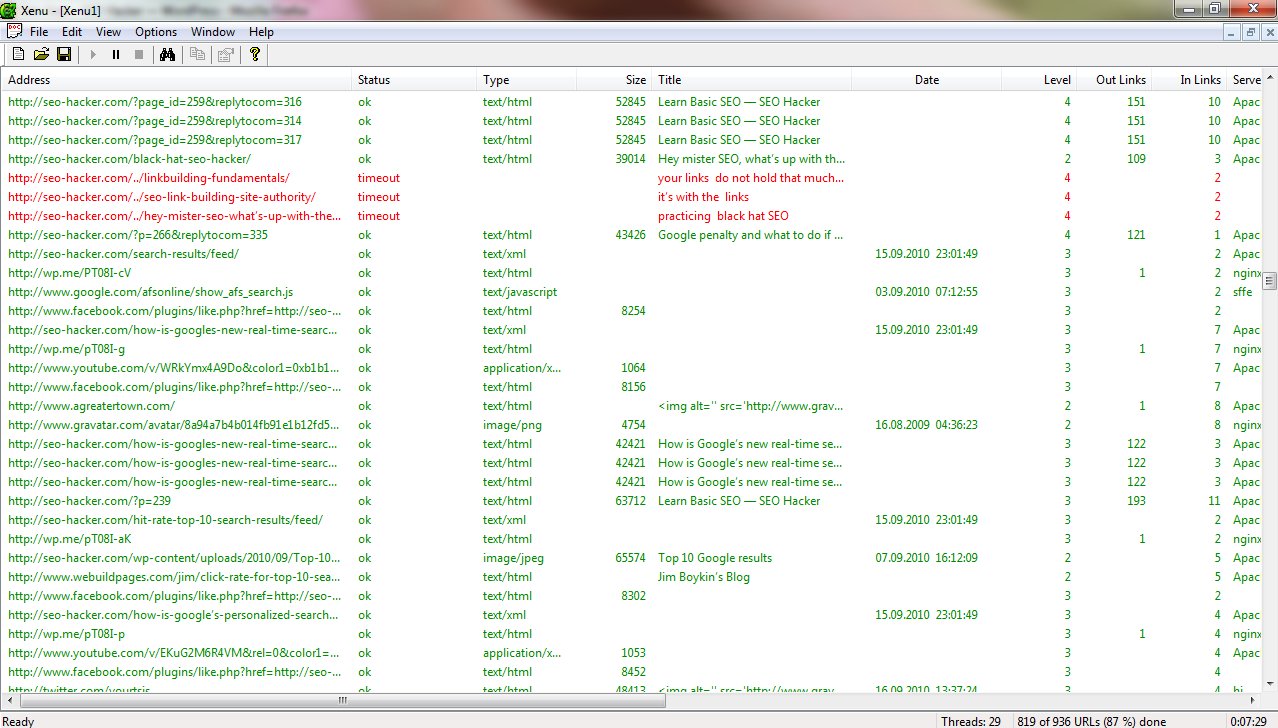Click the Open folder toolbar icon
1278x728 pixels.
pos(41,55)
